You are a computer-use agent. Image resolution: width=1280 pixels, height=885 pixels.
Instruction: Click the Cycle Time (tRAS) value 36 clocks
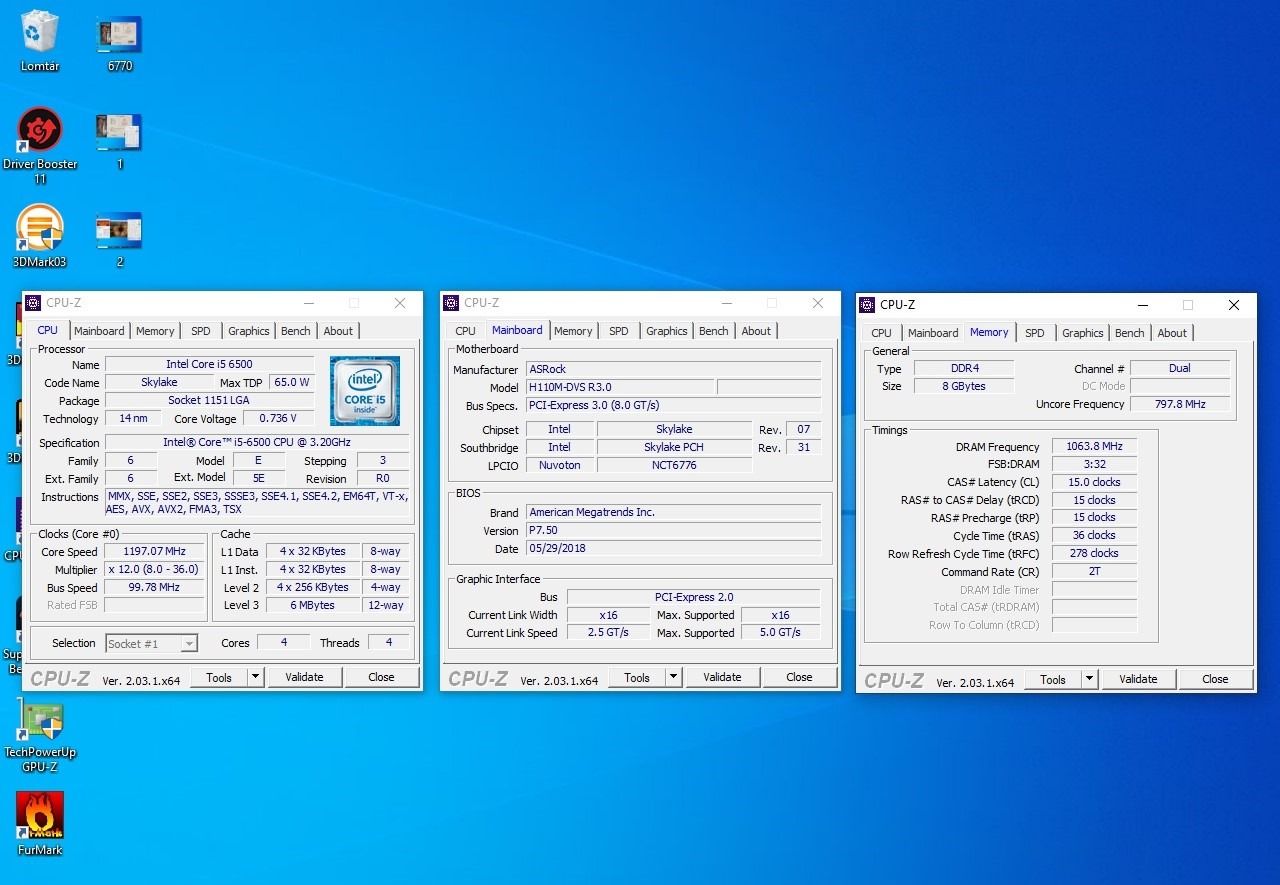[x=1094, y=535]
